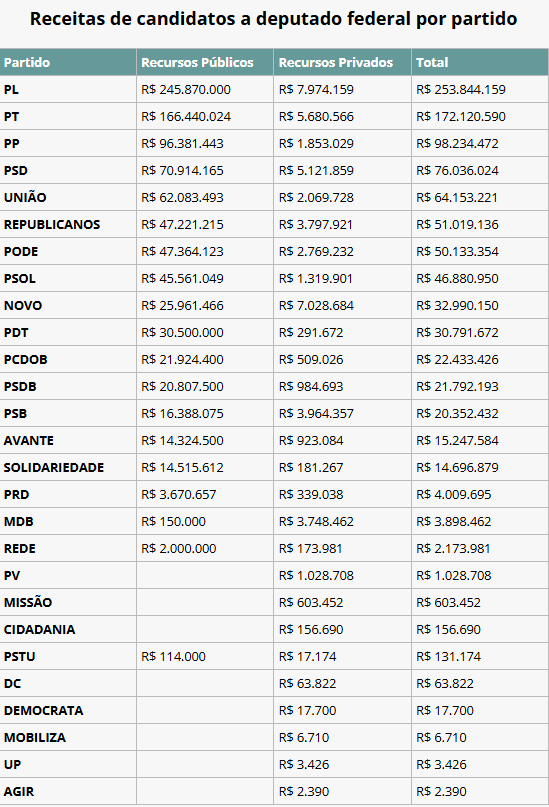Click the AGIR total R$ 2.390
549x807 pixels.
point(441,792)
